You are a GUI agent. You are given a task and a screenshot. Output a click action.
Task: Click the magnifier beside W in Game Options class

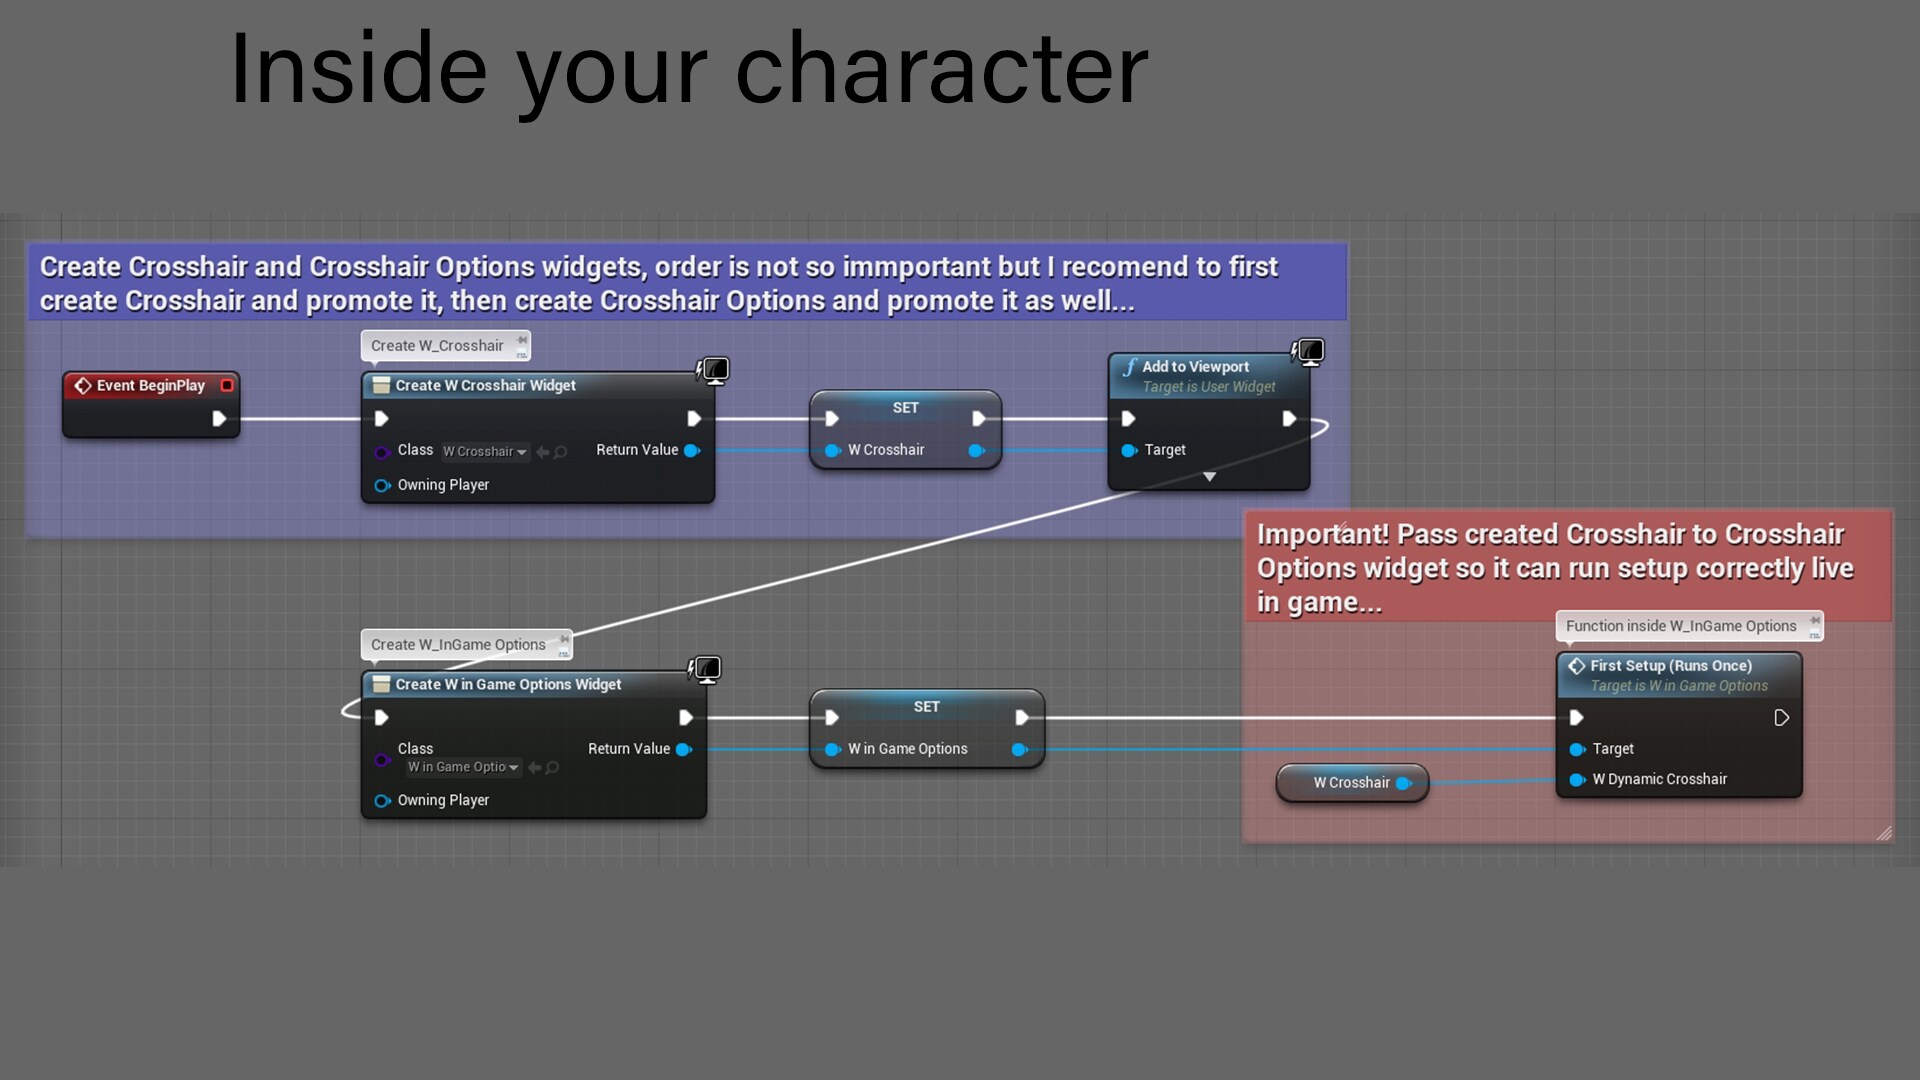tap(553, 767)
